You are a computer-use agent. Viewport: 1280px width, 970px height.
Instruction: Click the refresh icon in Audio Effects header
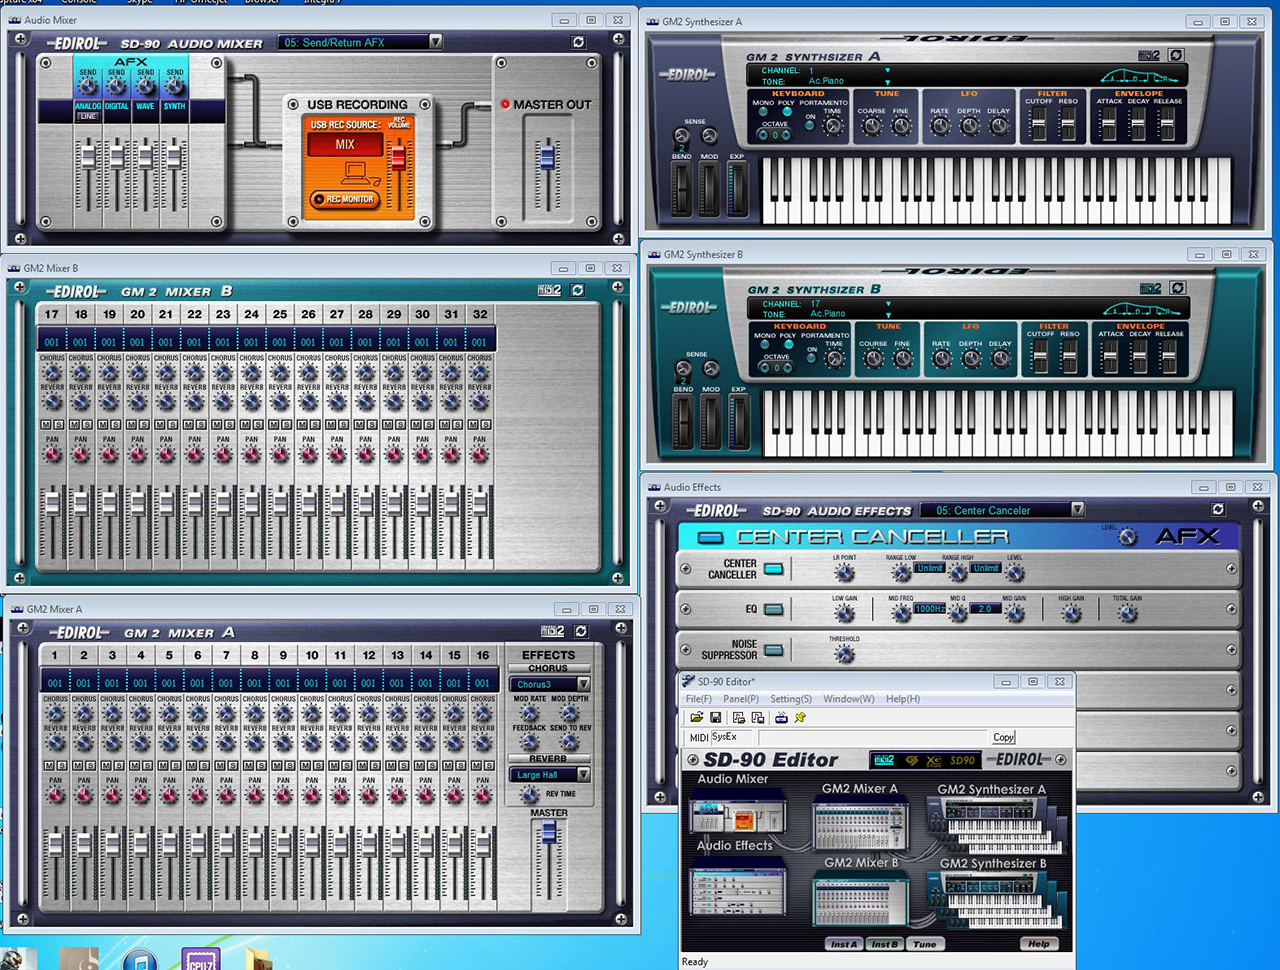(1218, 509)
